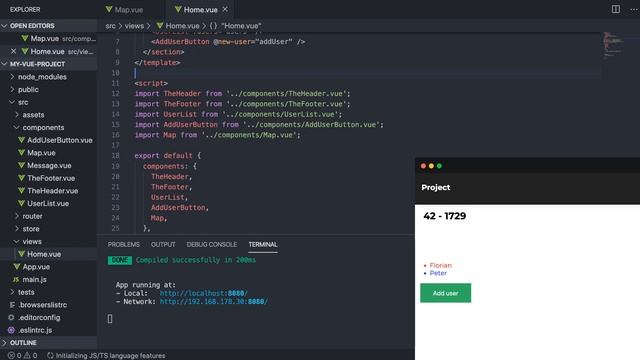Click the red close dot of Project window
The image size is (640, 360).
click(x=423, y=166)
